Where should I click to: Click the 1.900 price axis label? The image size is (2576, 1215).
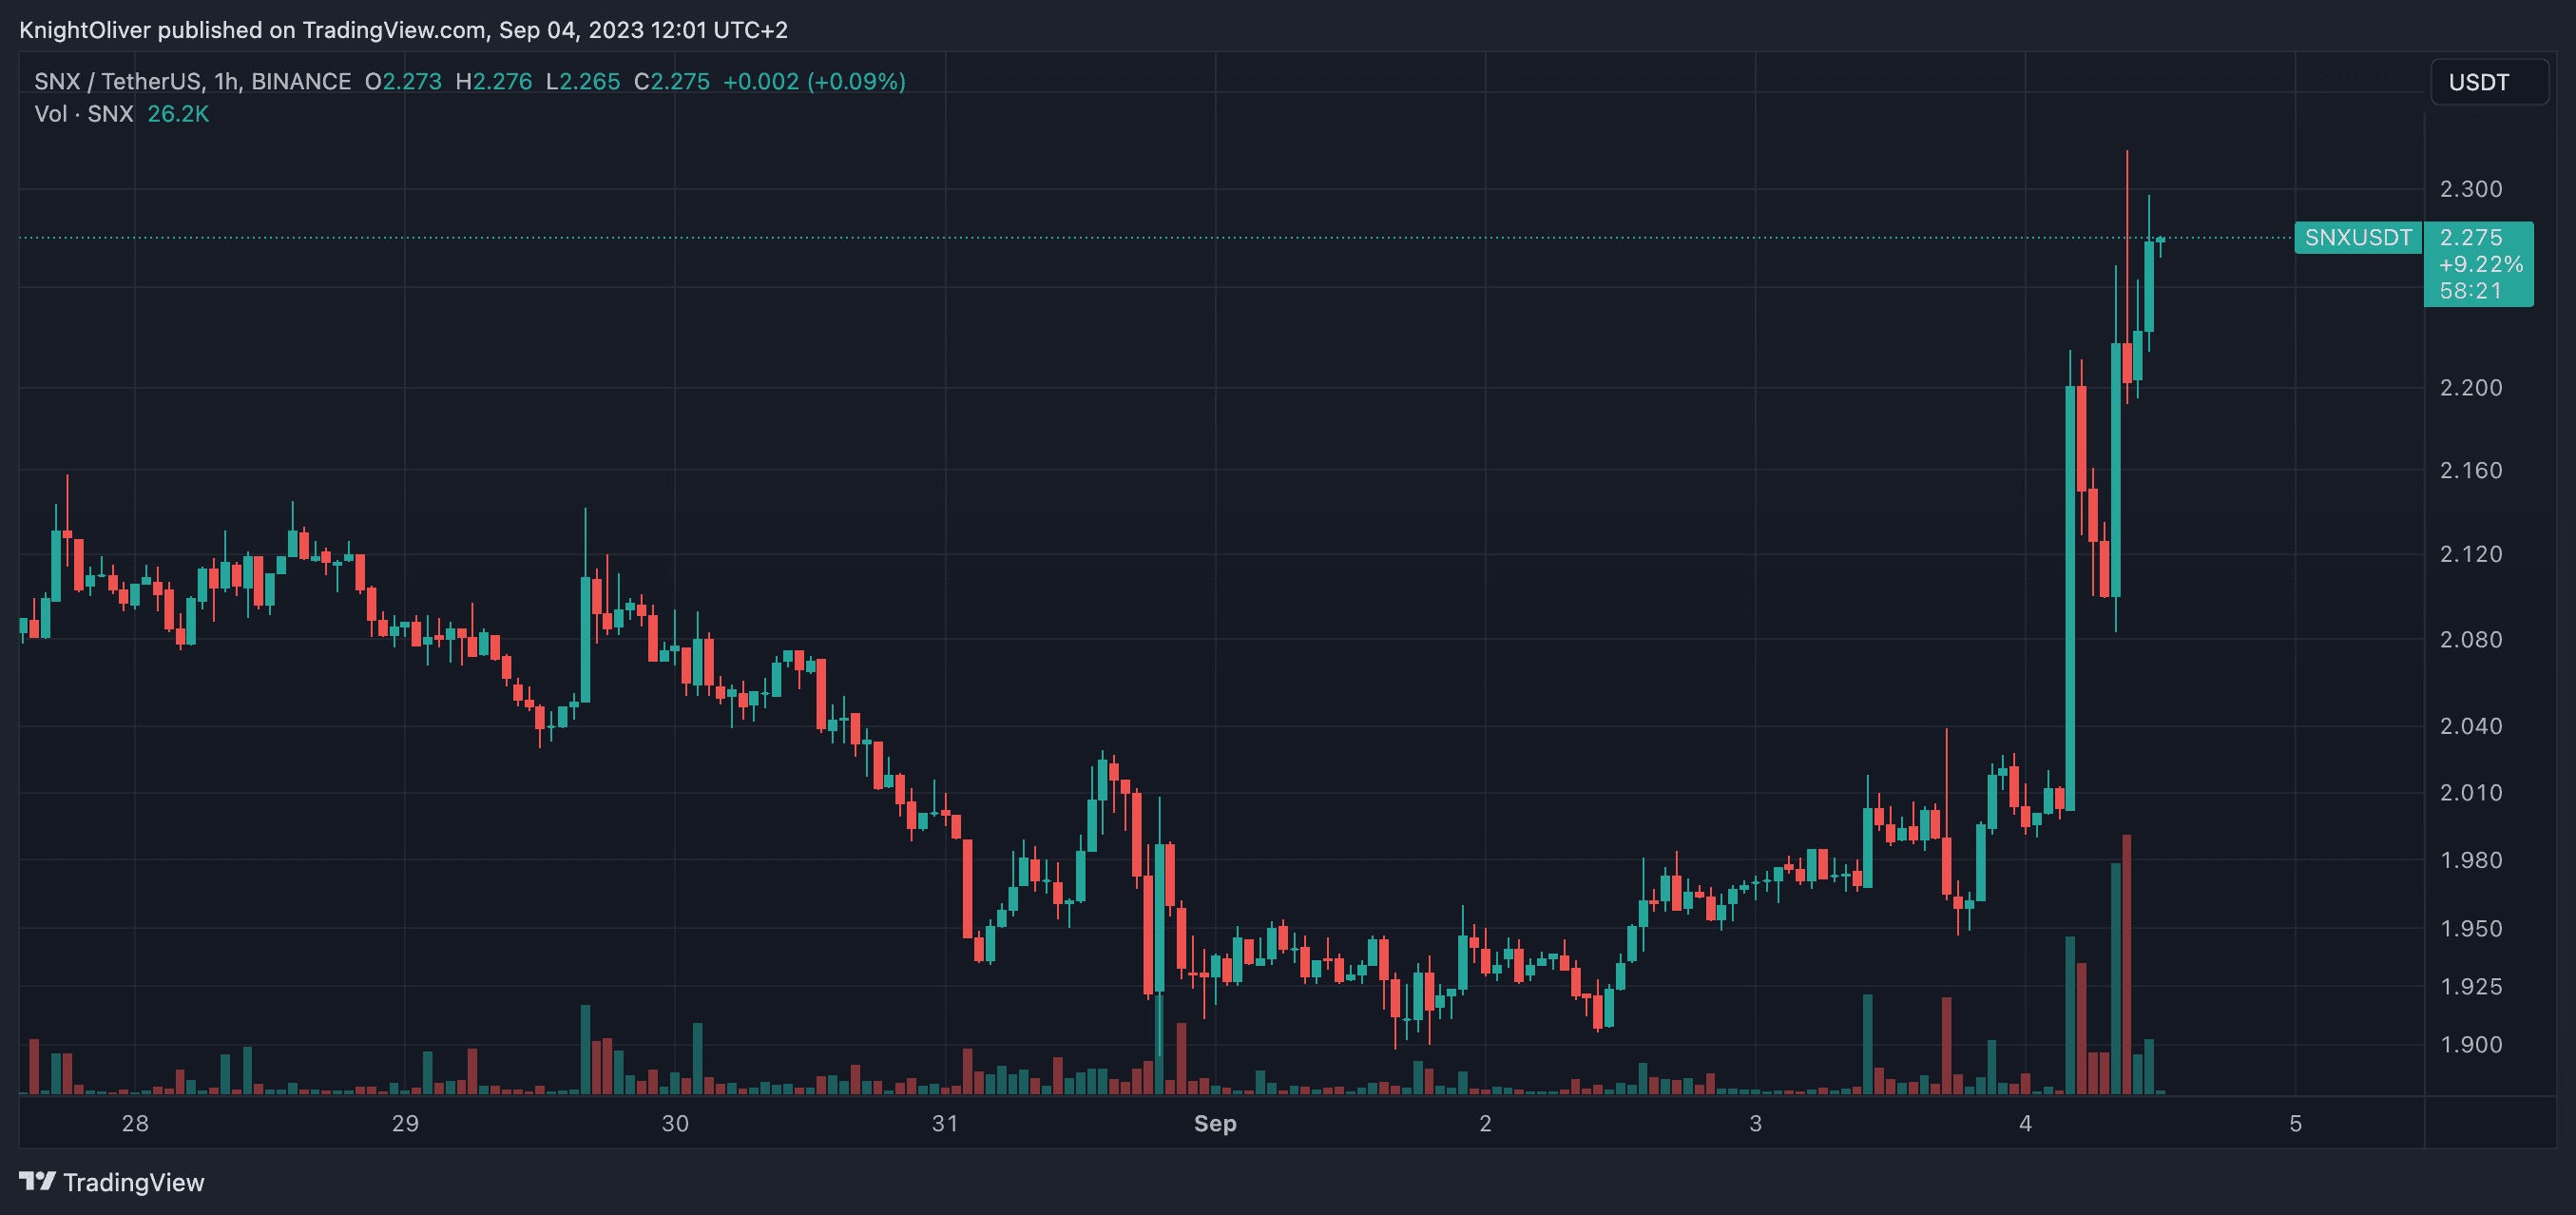click(2471, 1045)
